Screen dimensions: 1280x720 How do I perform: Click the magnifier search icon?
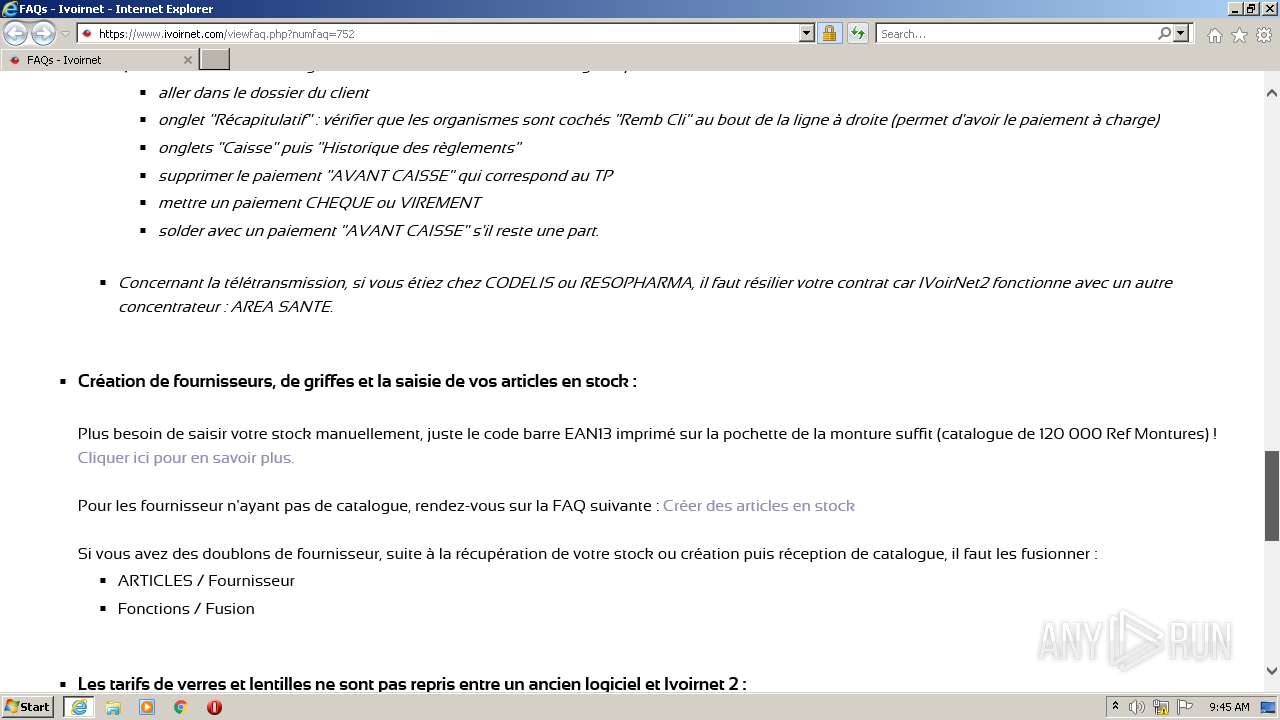coord(1164,33)
